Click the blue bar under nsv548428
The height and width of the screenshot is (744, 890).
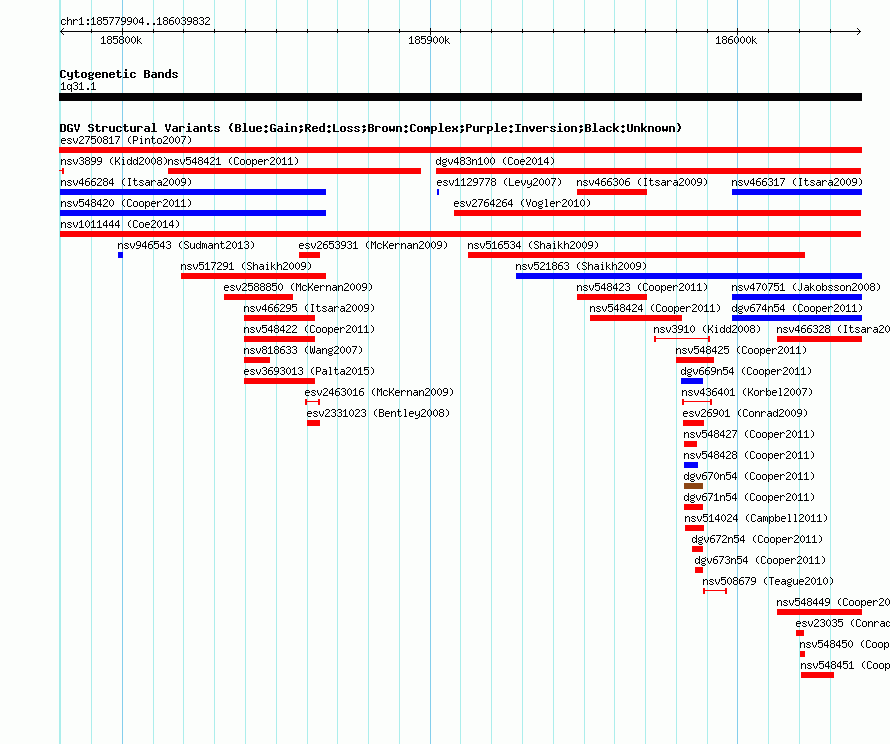point(691,465)
